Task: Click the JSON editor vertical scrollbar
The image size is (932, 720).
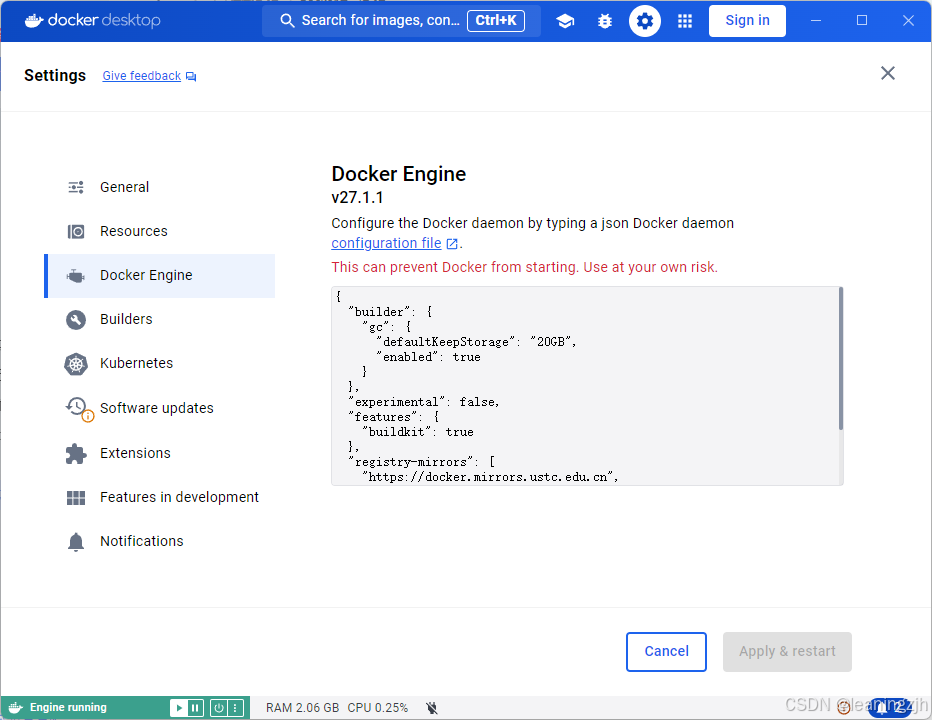Action: click(840, 358)
